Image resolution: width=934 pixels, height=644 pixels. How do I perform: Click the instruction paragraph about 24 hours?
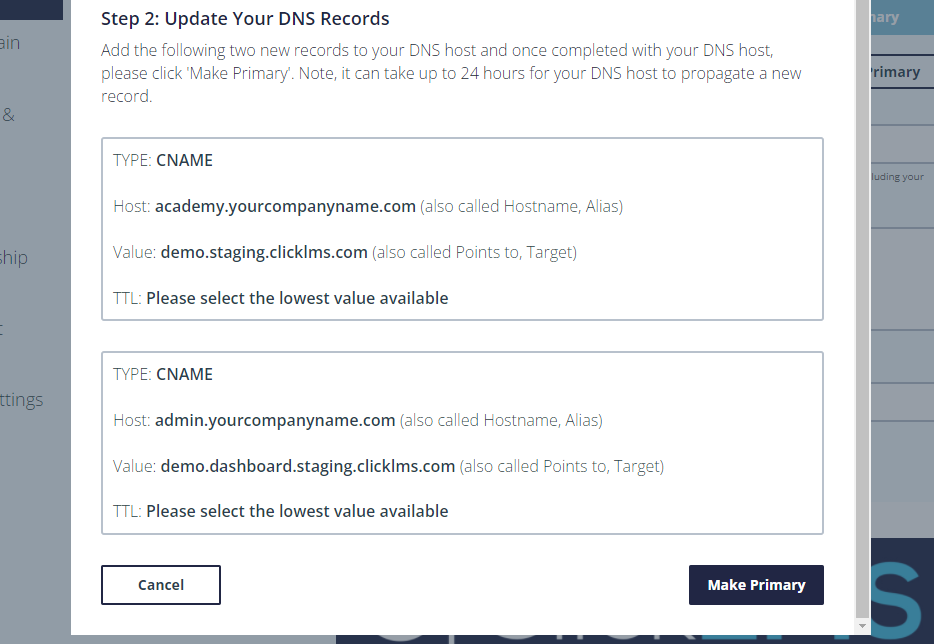tap(451, 73)
